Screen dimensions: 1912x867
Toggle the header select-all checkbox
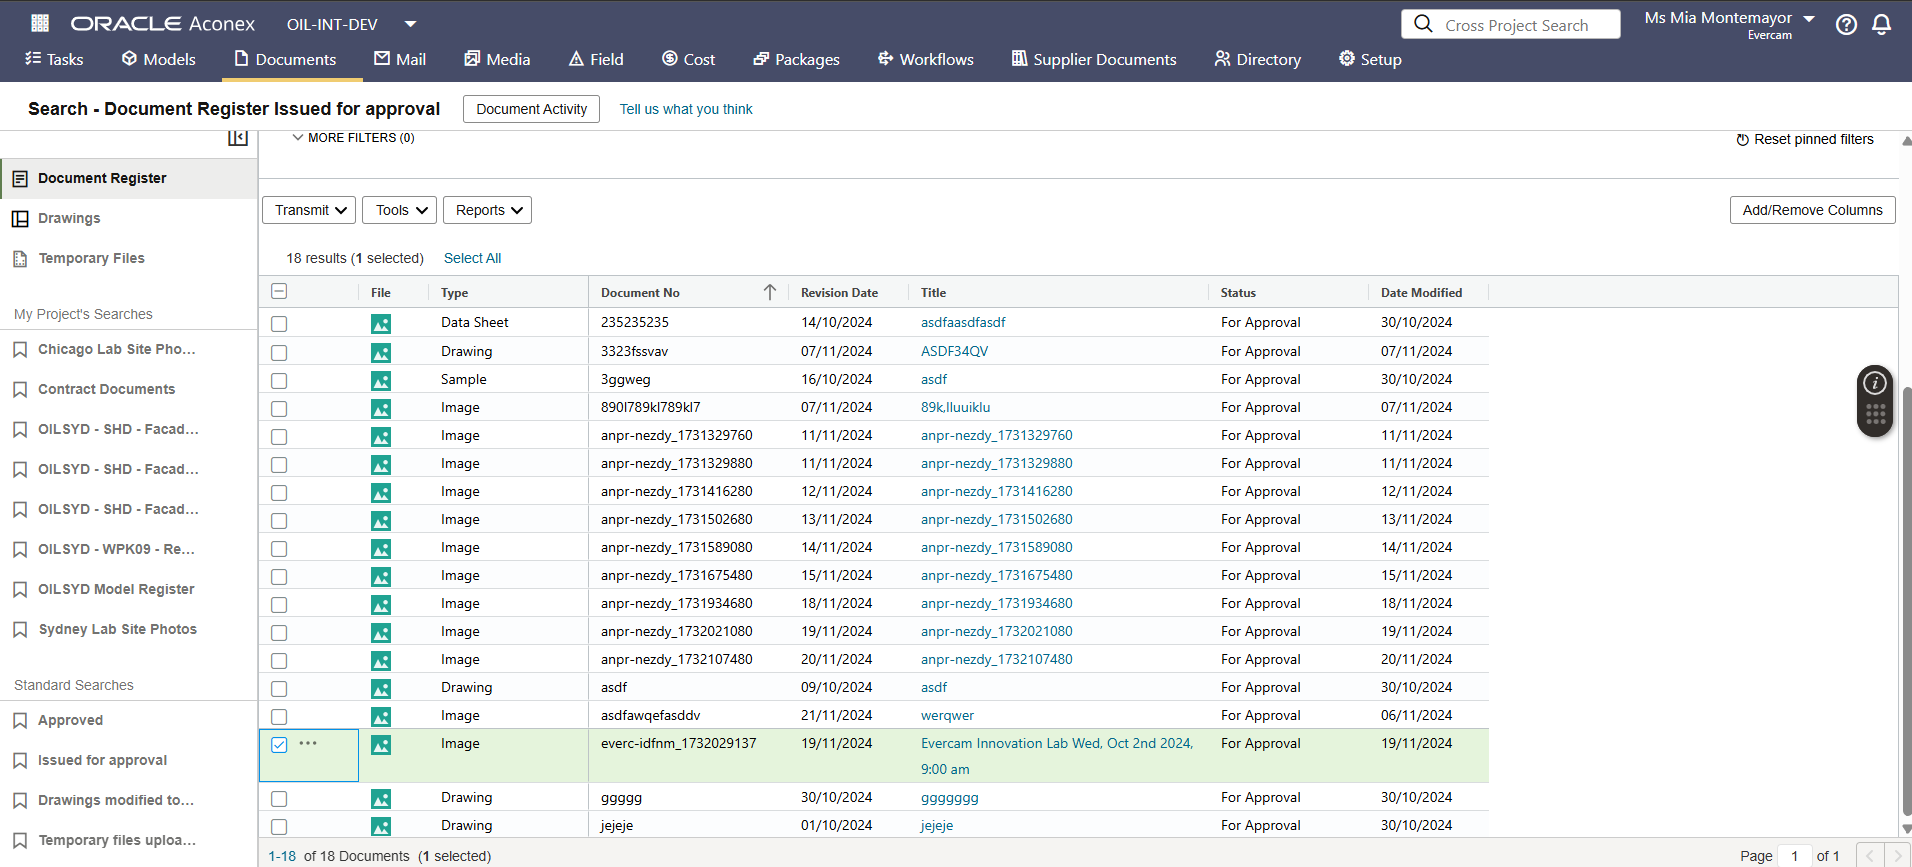(x=279, y=291)
